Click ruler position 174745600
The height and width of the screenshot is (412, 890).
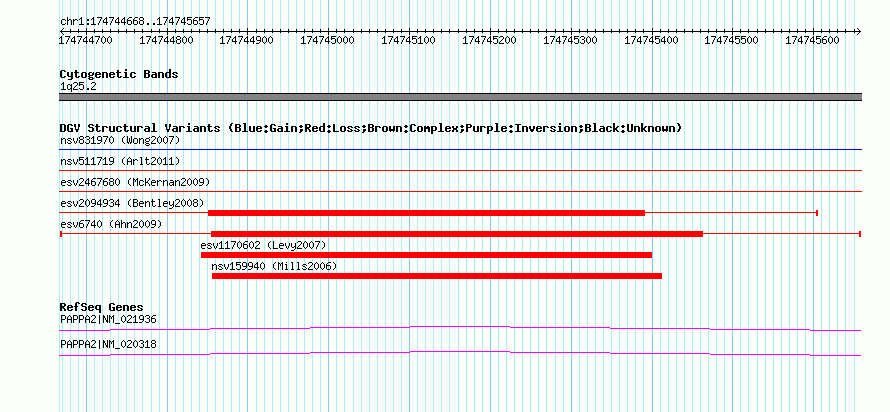[x=813, y=40]
